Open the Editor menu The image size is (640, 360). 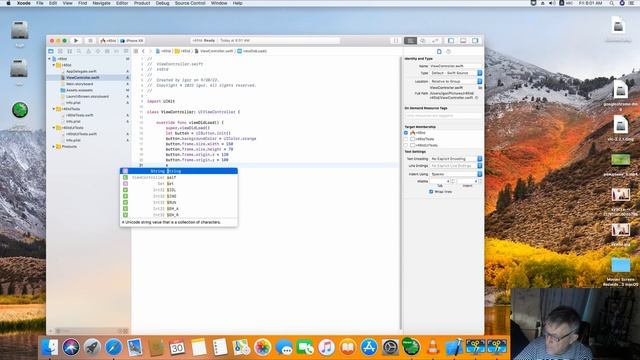[x=122, y=3]
